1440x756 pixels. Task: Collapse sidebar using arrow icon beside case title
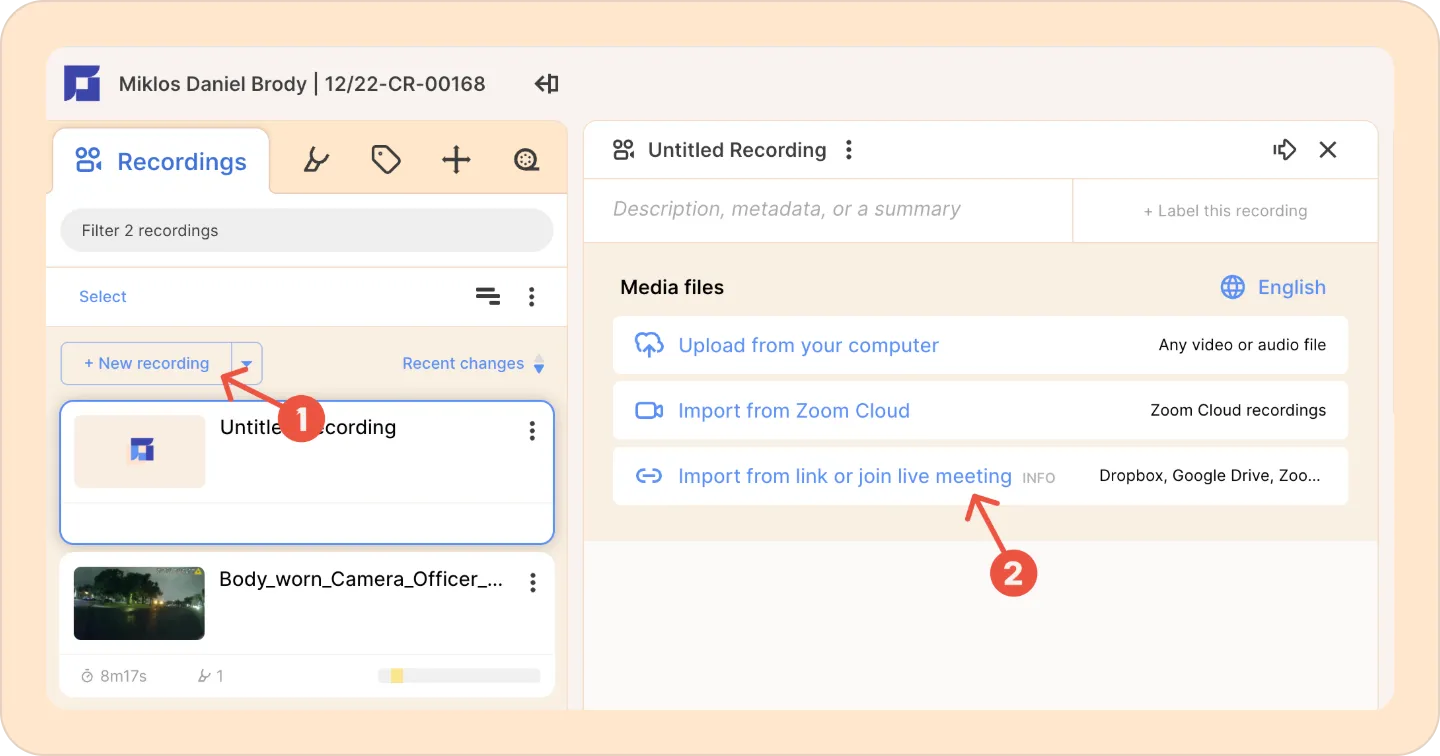pyautogui.click(x=546, y=84)
